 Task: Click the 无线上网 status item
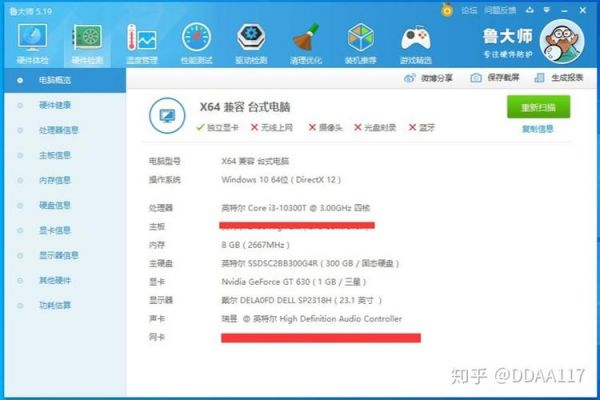(272, 127)
